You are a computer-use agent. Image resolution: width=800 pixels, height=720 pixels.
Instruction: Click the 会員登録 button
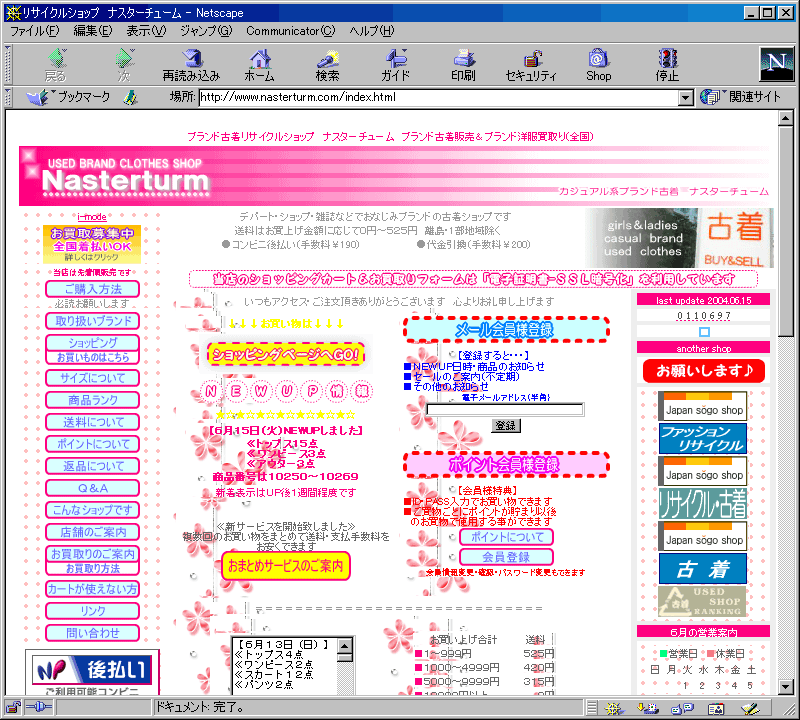(x=506, y=557)
